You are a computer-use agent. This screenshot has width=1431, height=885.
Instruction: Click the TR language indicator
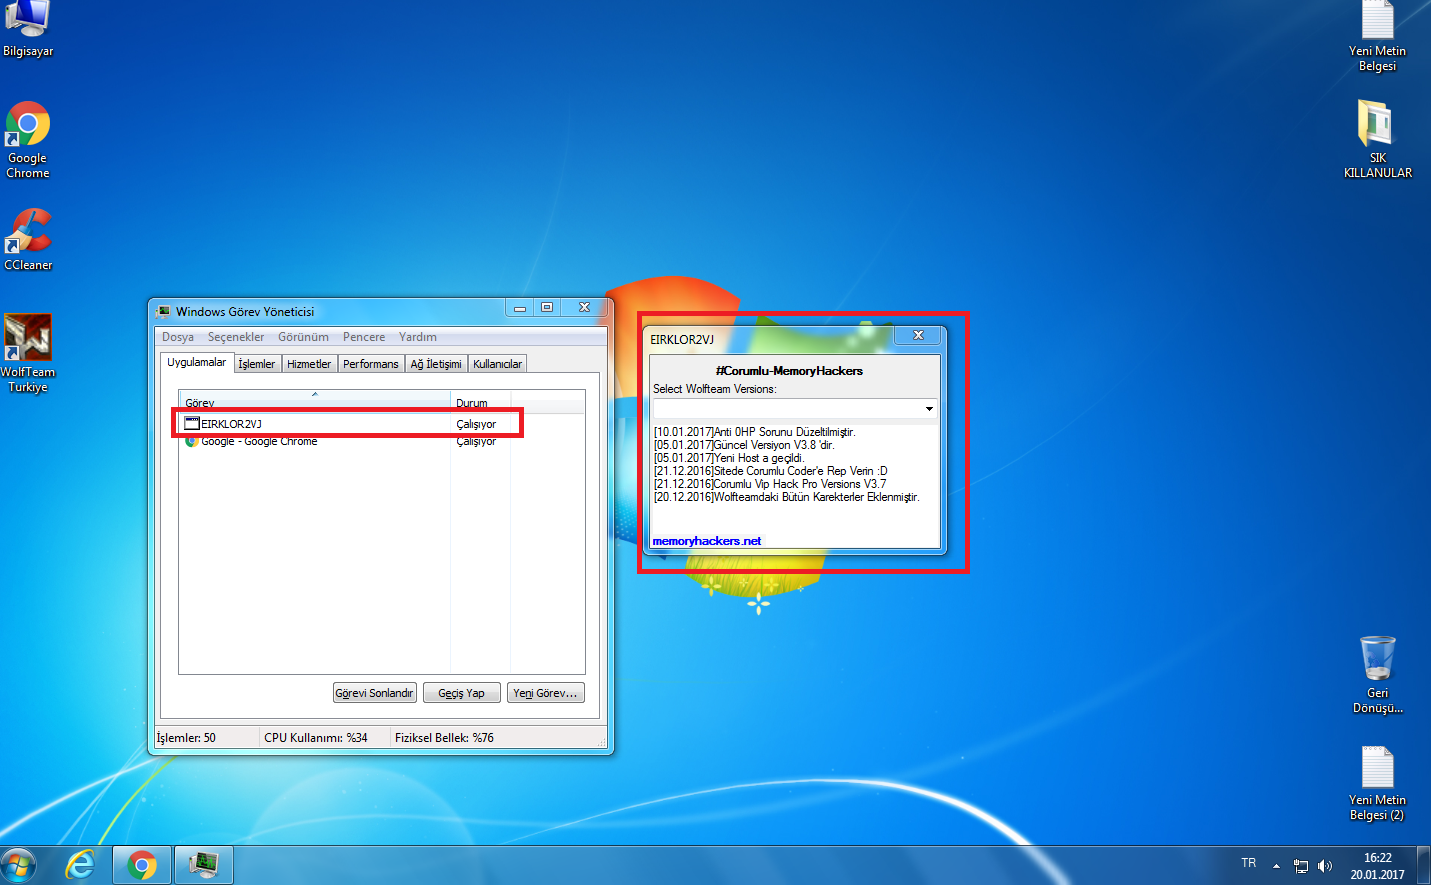1249,863
